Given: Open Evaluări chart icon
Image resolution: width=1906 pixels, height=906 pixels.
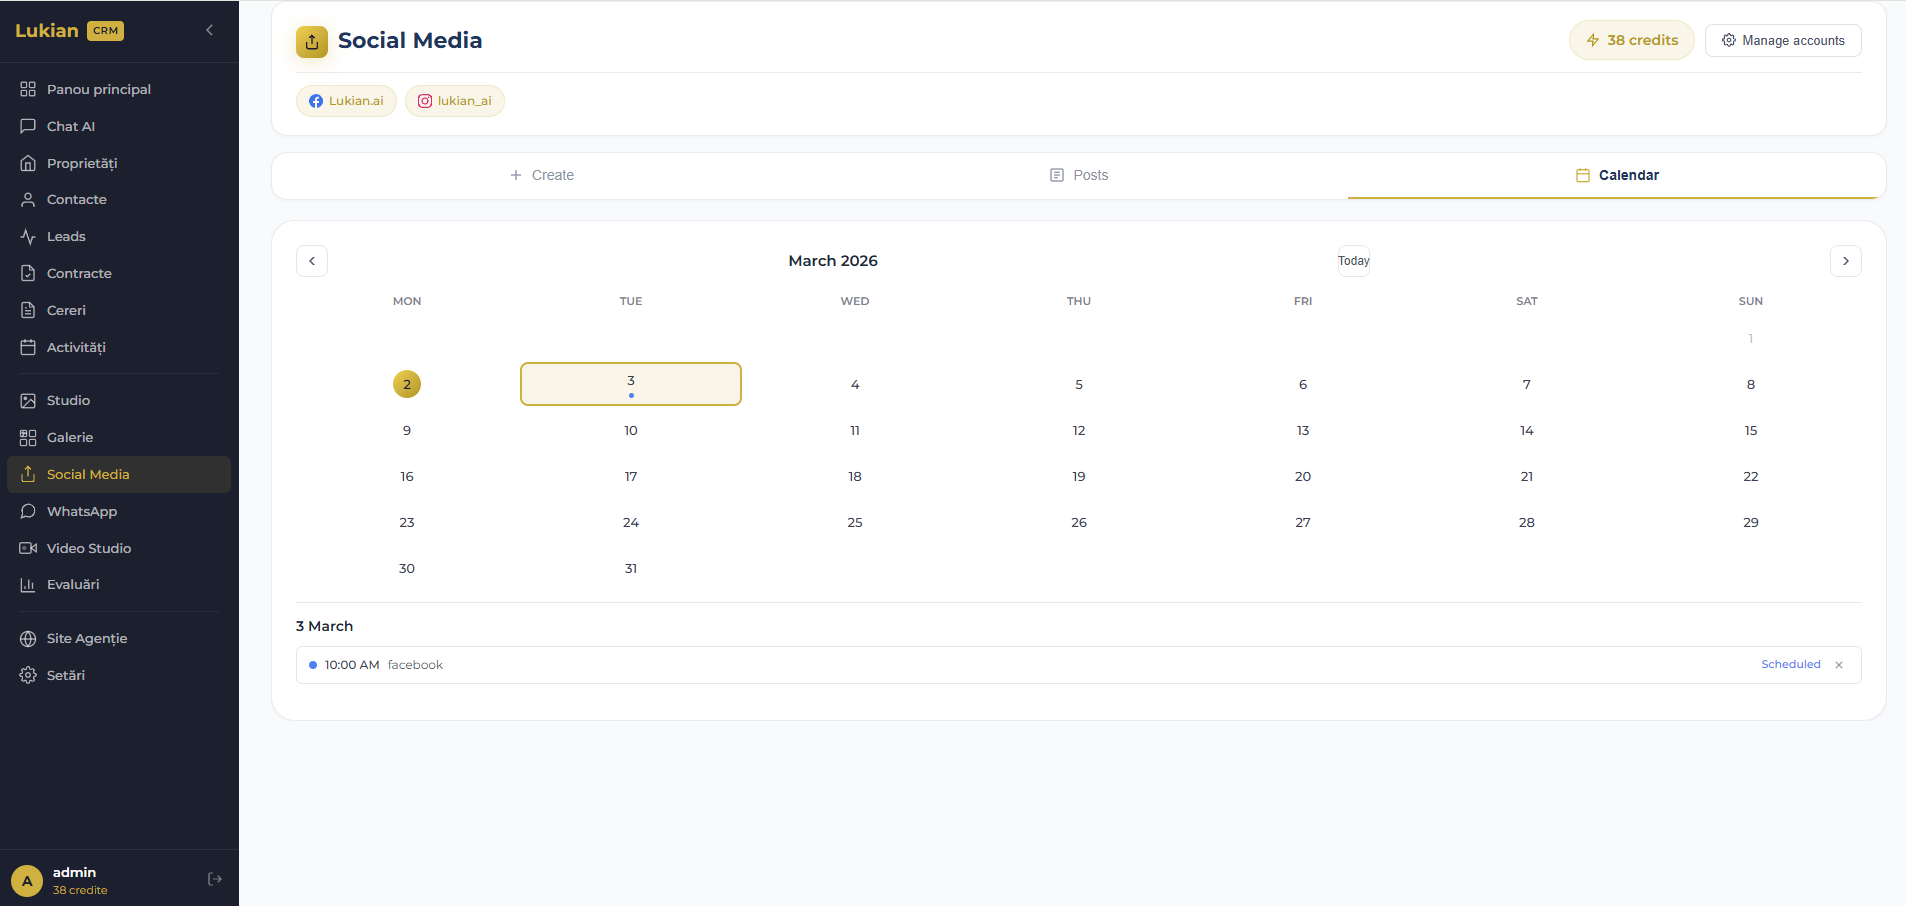Looking at the screenshot, I should [28, 585].
